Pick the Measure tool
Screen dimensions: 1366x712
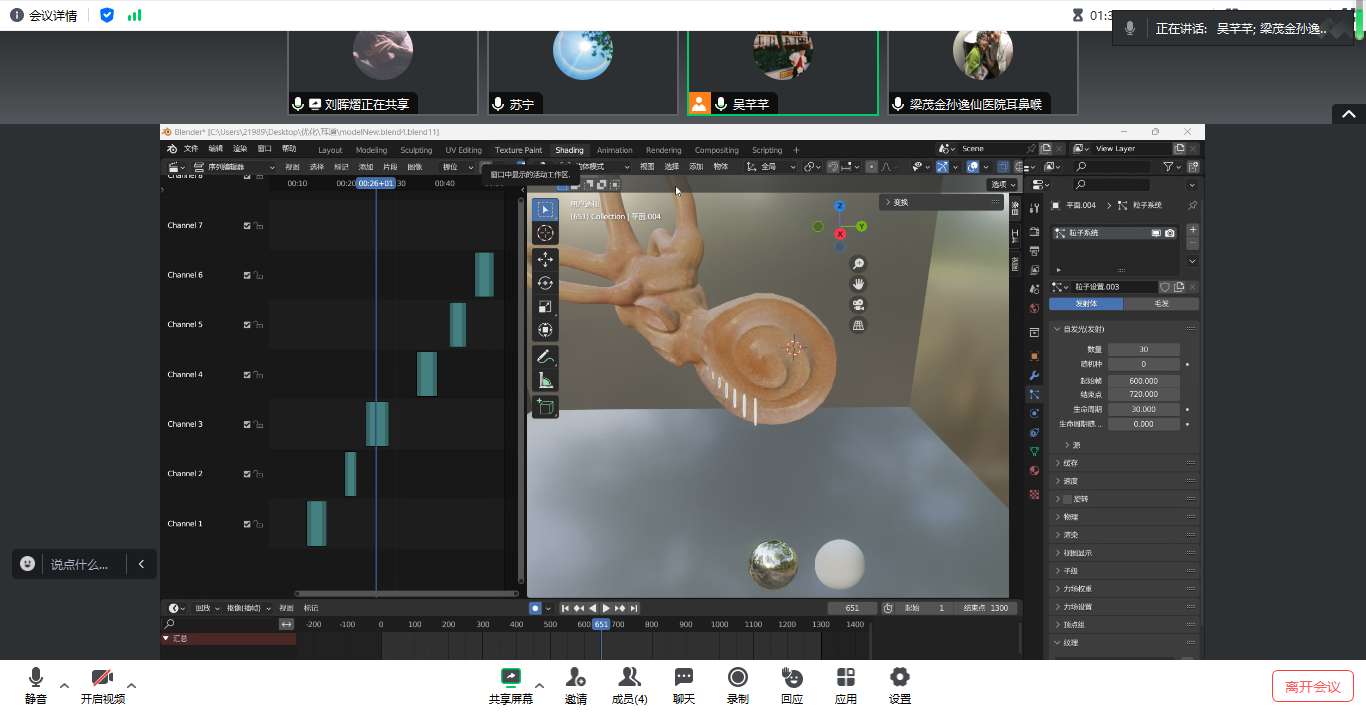click(545, 380)
